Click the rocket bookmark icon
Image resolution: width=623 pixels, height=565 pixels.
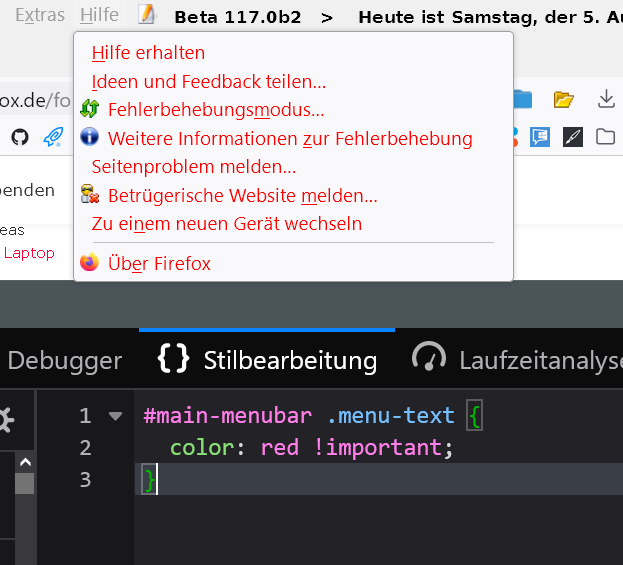tap(52, 137)
